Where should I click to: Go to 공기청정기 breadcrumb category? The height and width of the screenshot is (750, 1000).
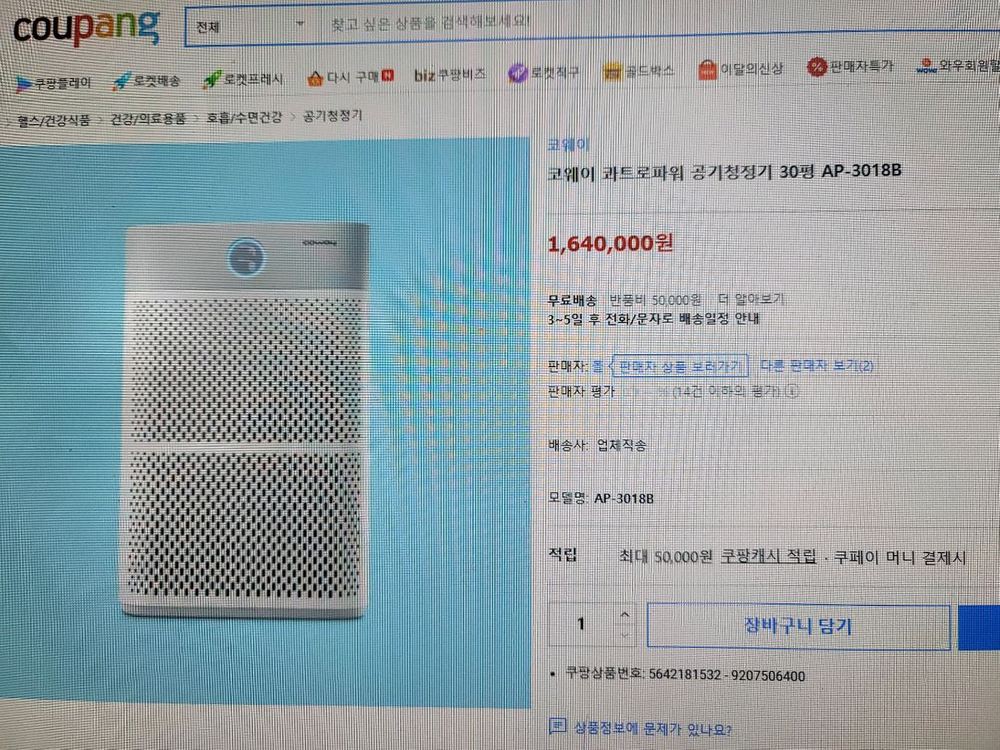tap(332, 116)
